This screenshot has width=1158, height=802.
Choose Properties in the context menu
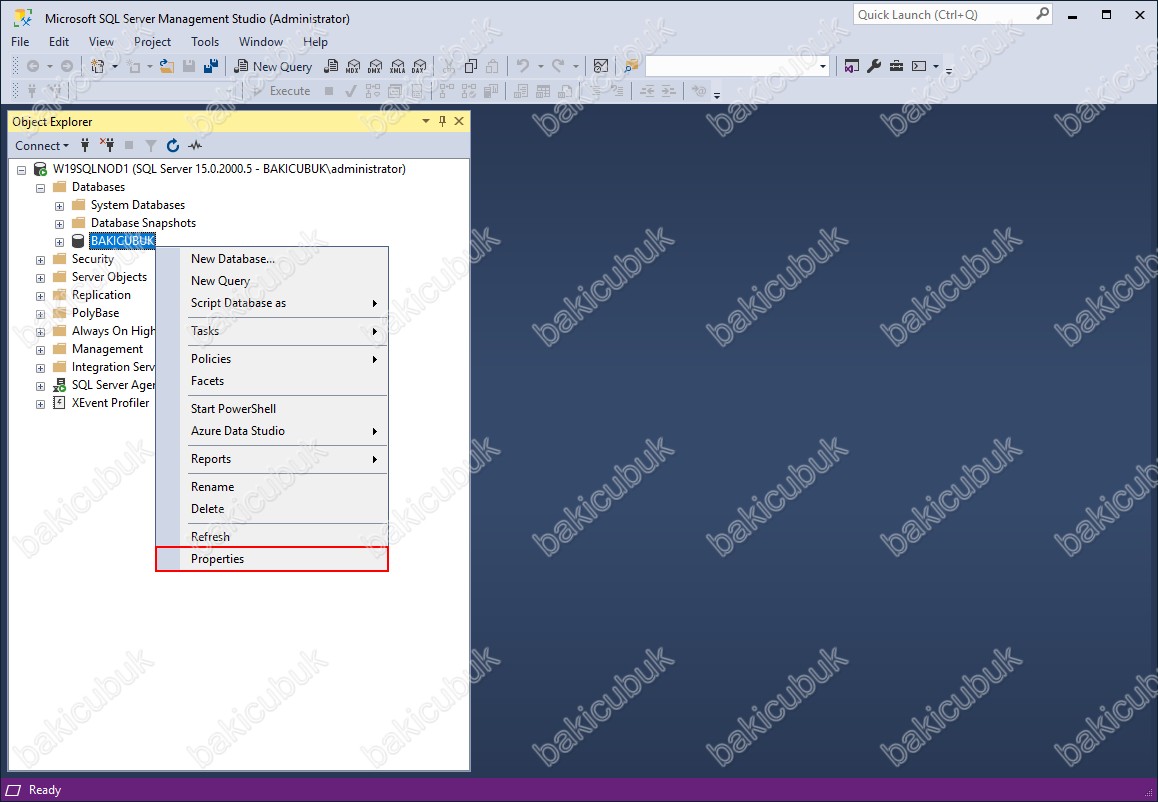pyautogui.click(x=272, y=559)
